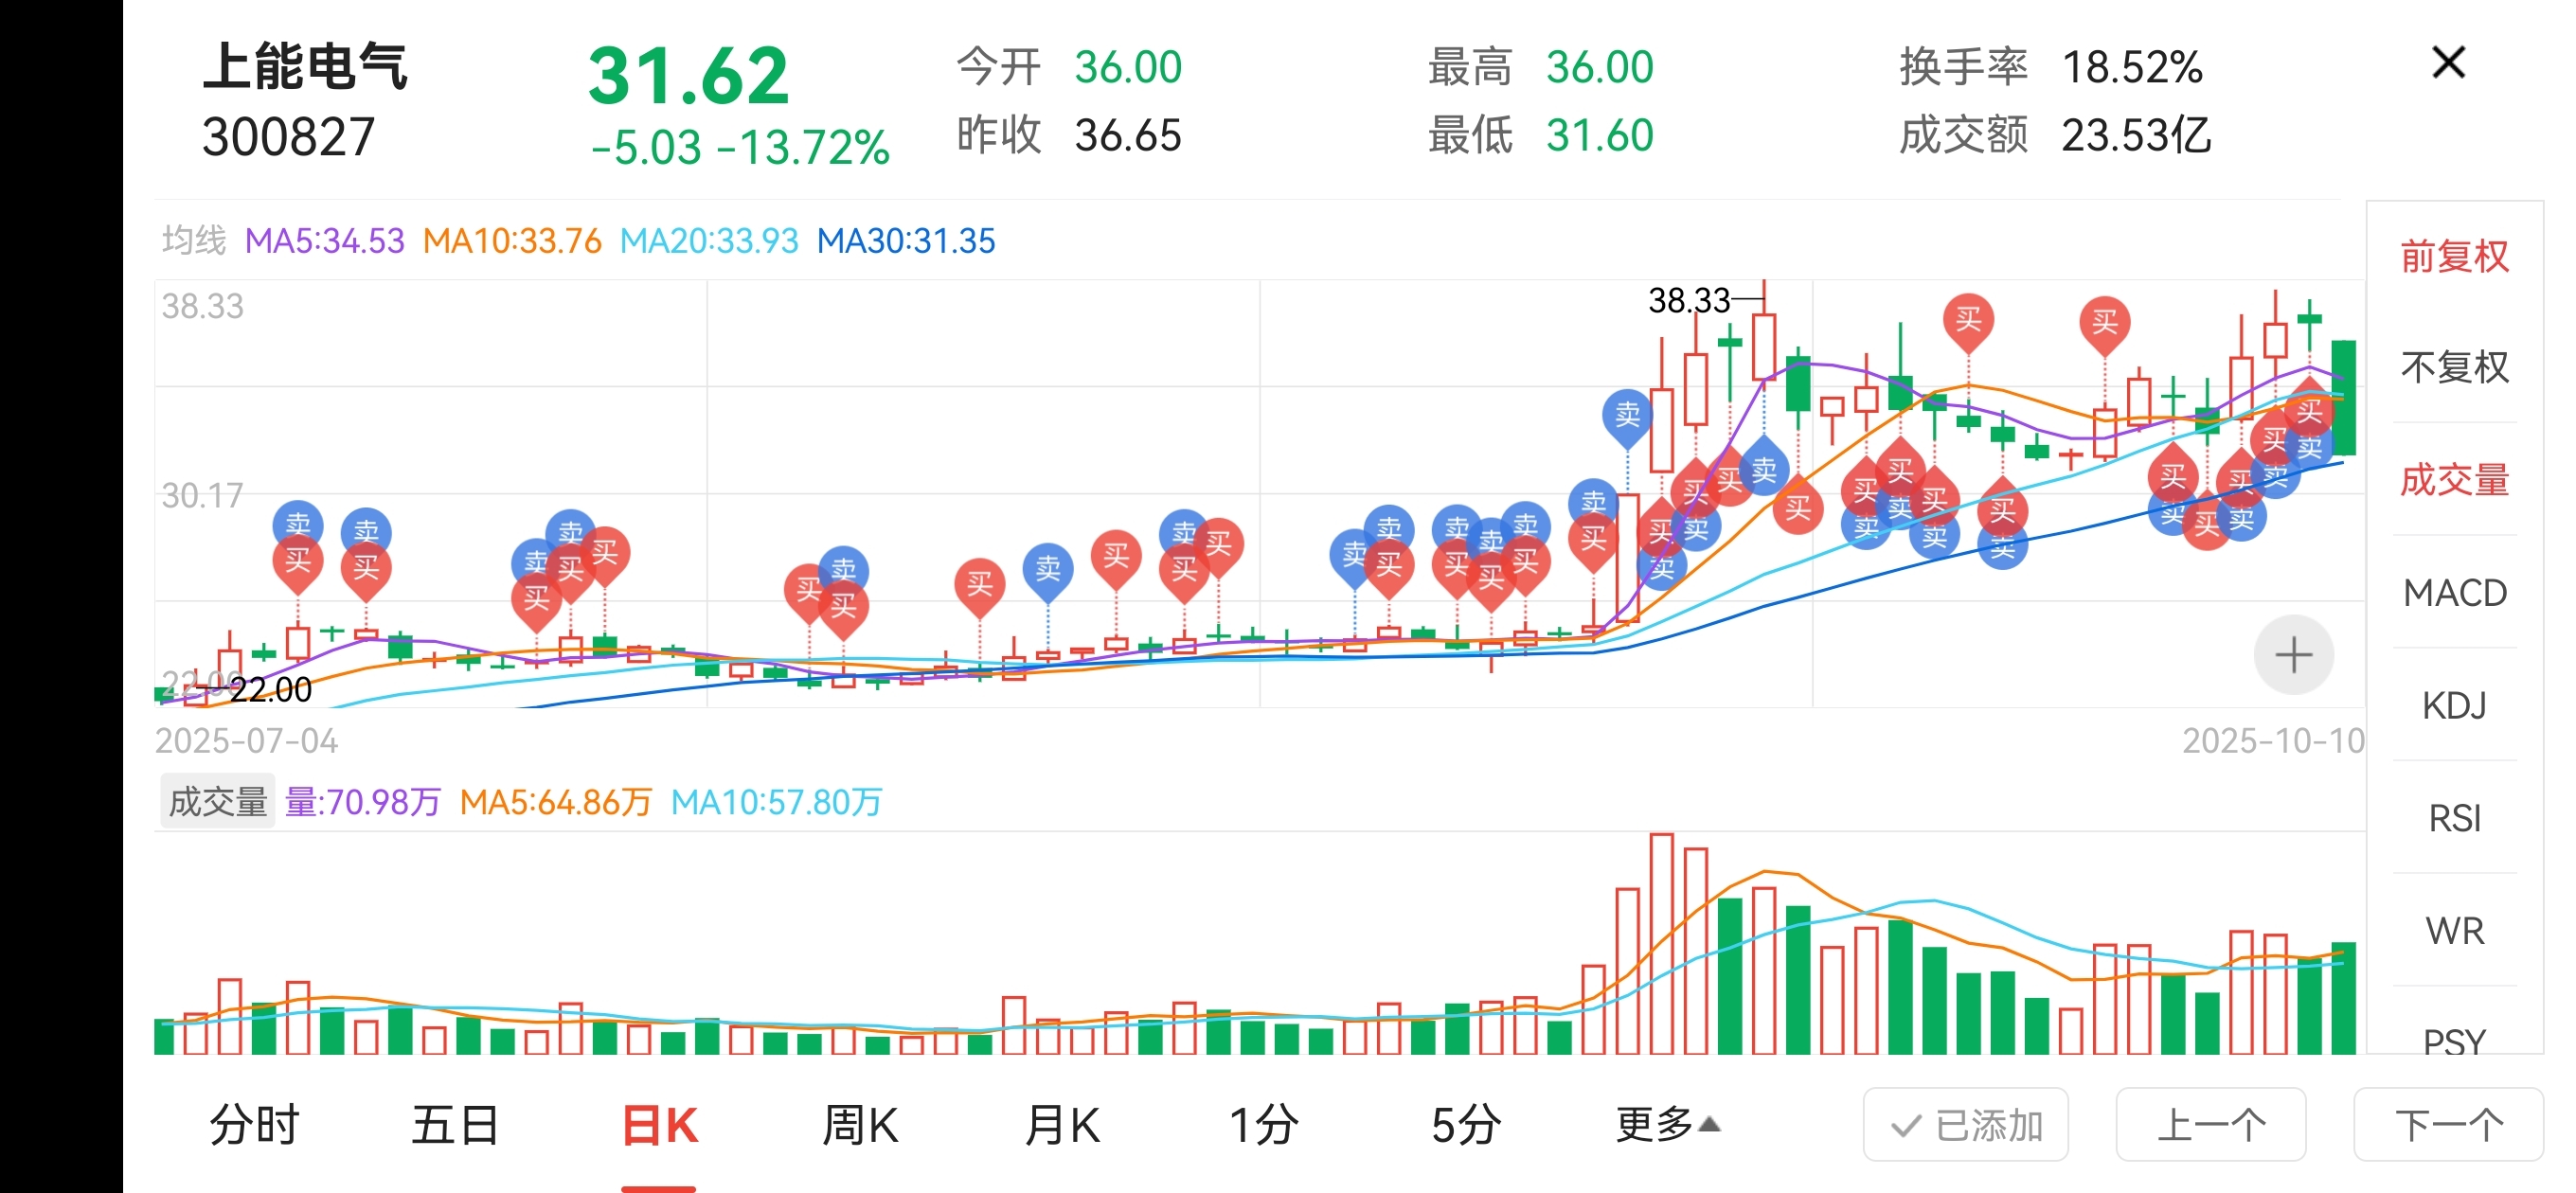Select 前复权 price adjustment mode
Screen dimensions: 2576x1193
pyautogui.click(x=2454, y=257)
